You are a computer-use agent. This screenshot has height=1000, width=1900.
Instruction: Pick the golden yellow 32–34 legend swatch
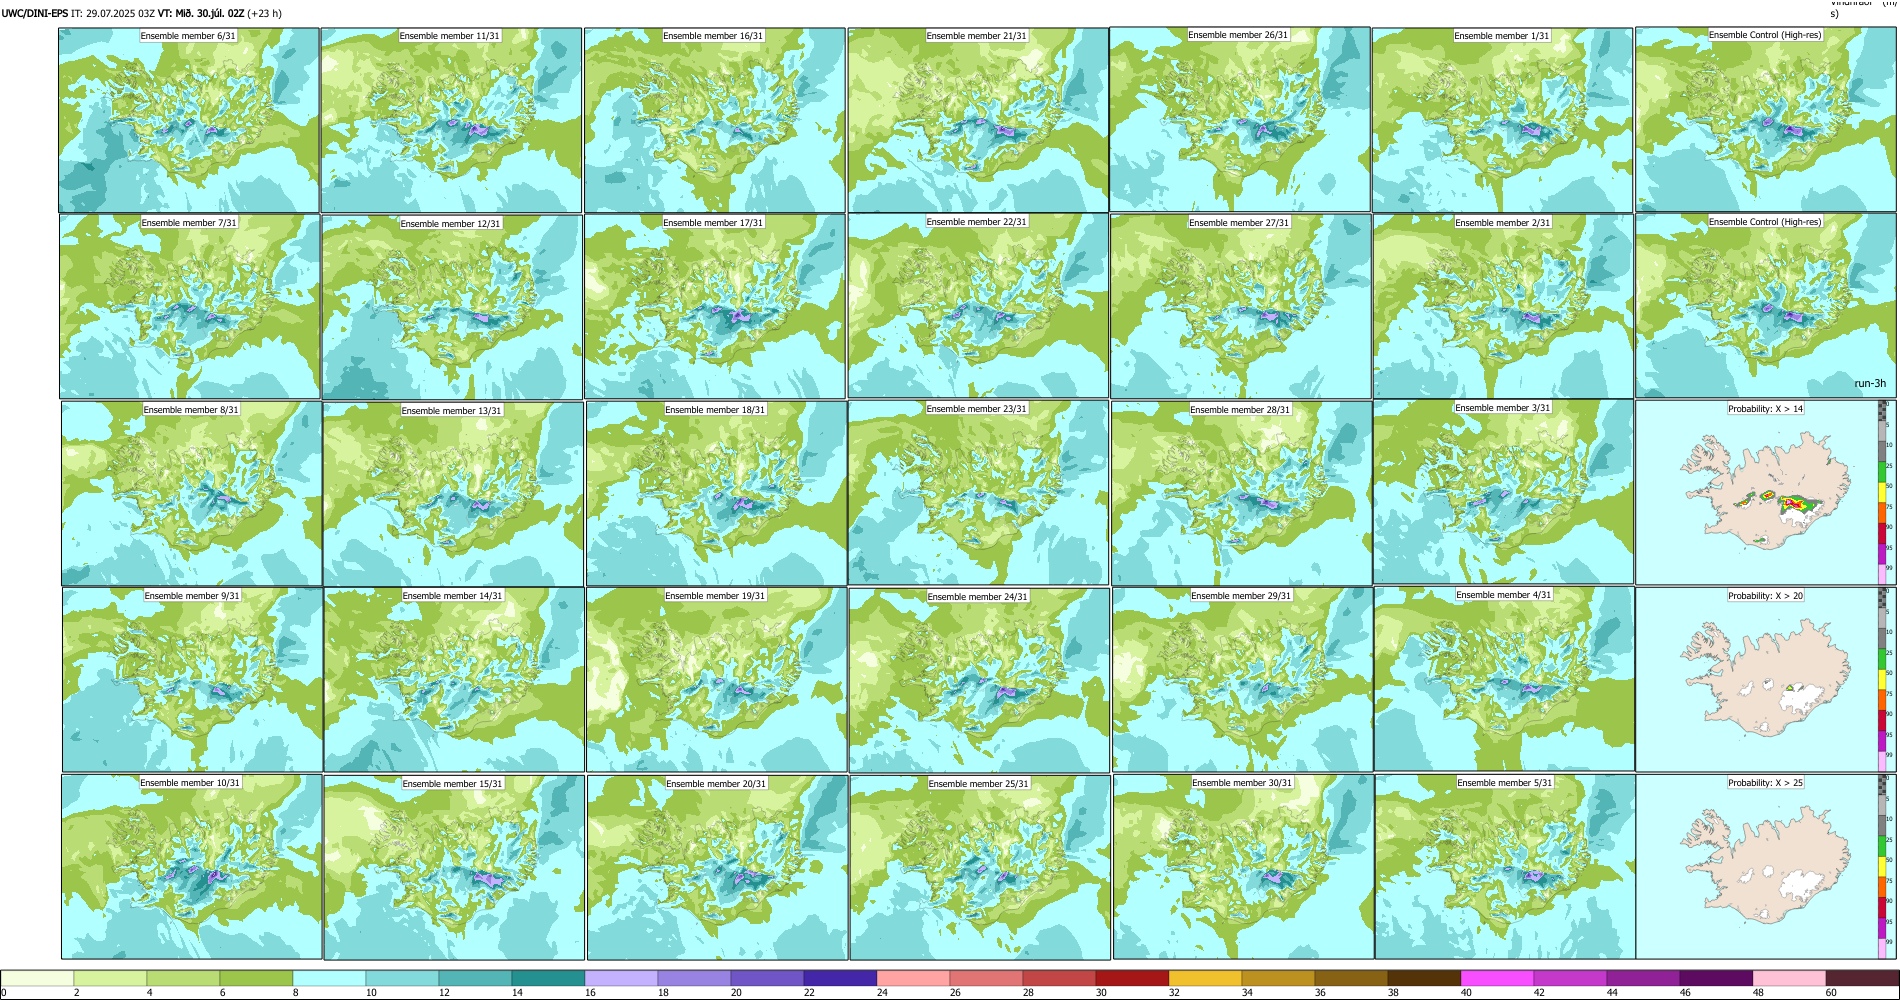click(1205, 978)
